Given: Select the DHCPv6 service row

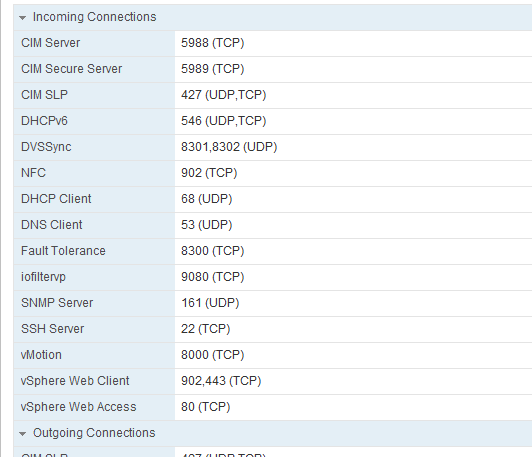Looking at the screenshot, I should pos(273,121).
